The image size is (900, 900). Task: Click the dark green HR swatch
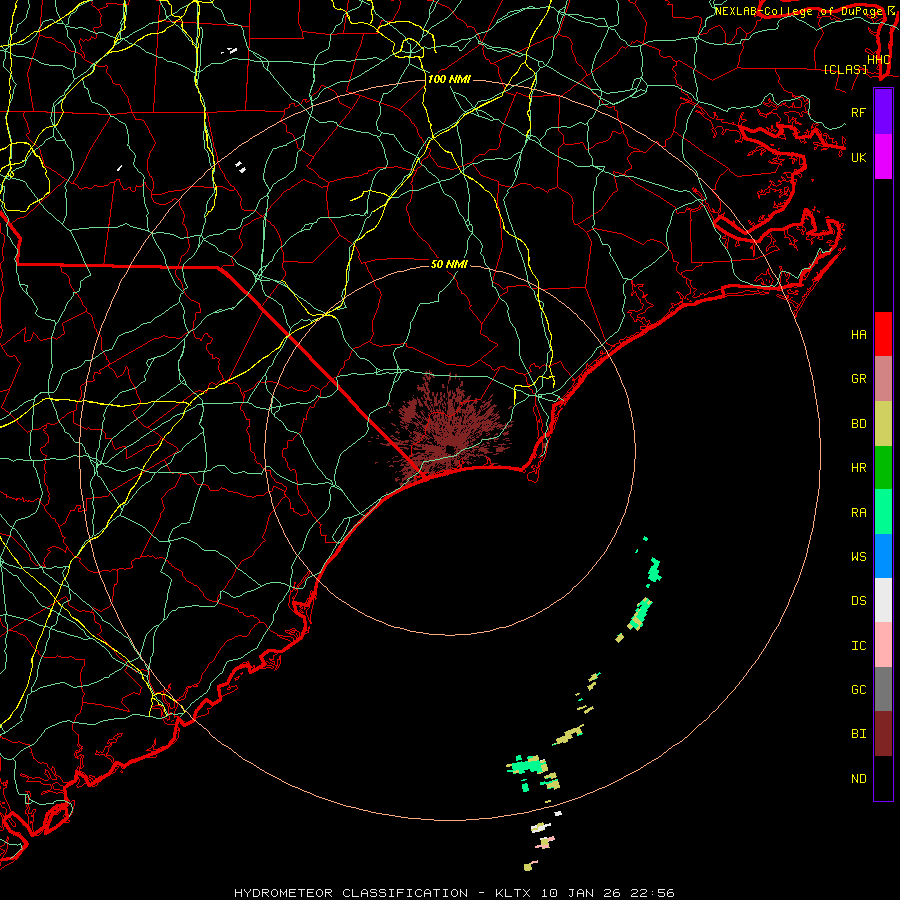pos(883,468)
